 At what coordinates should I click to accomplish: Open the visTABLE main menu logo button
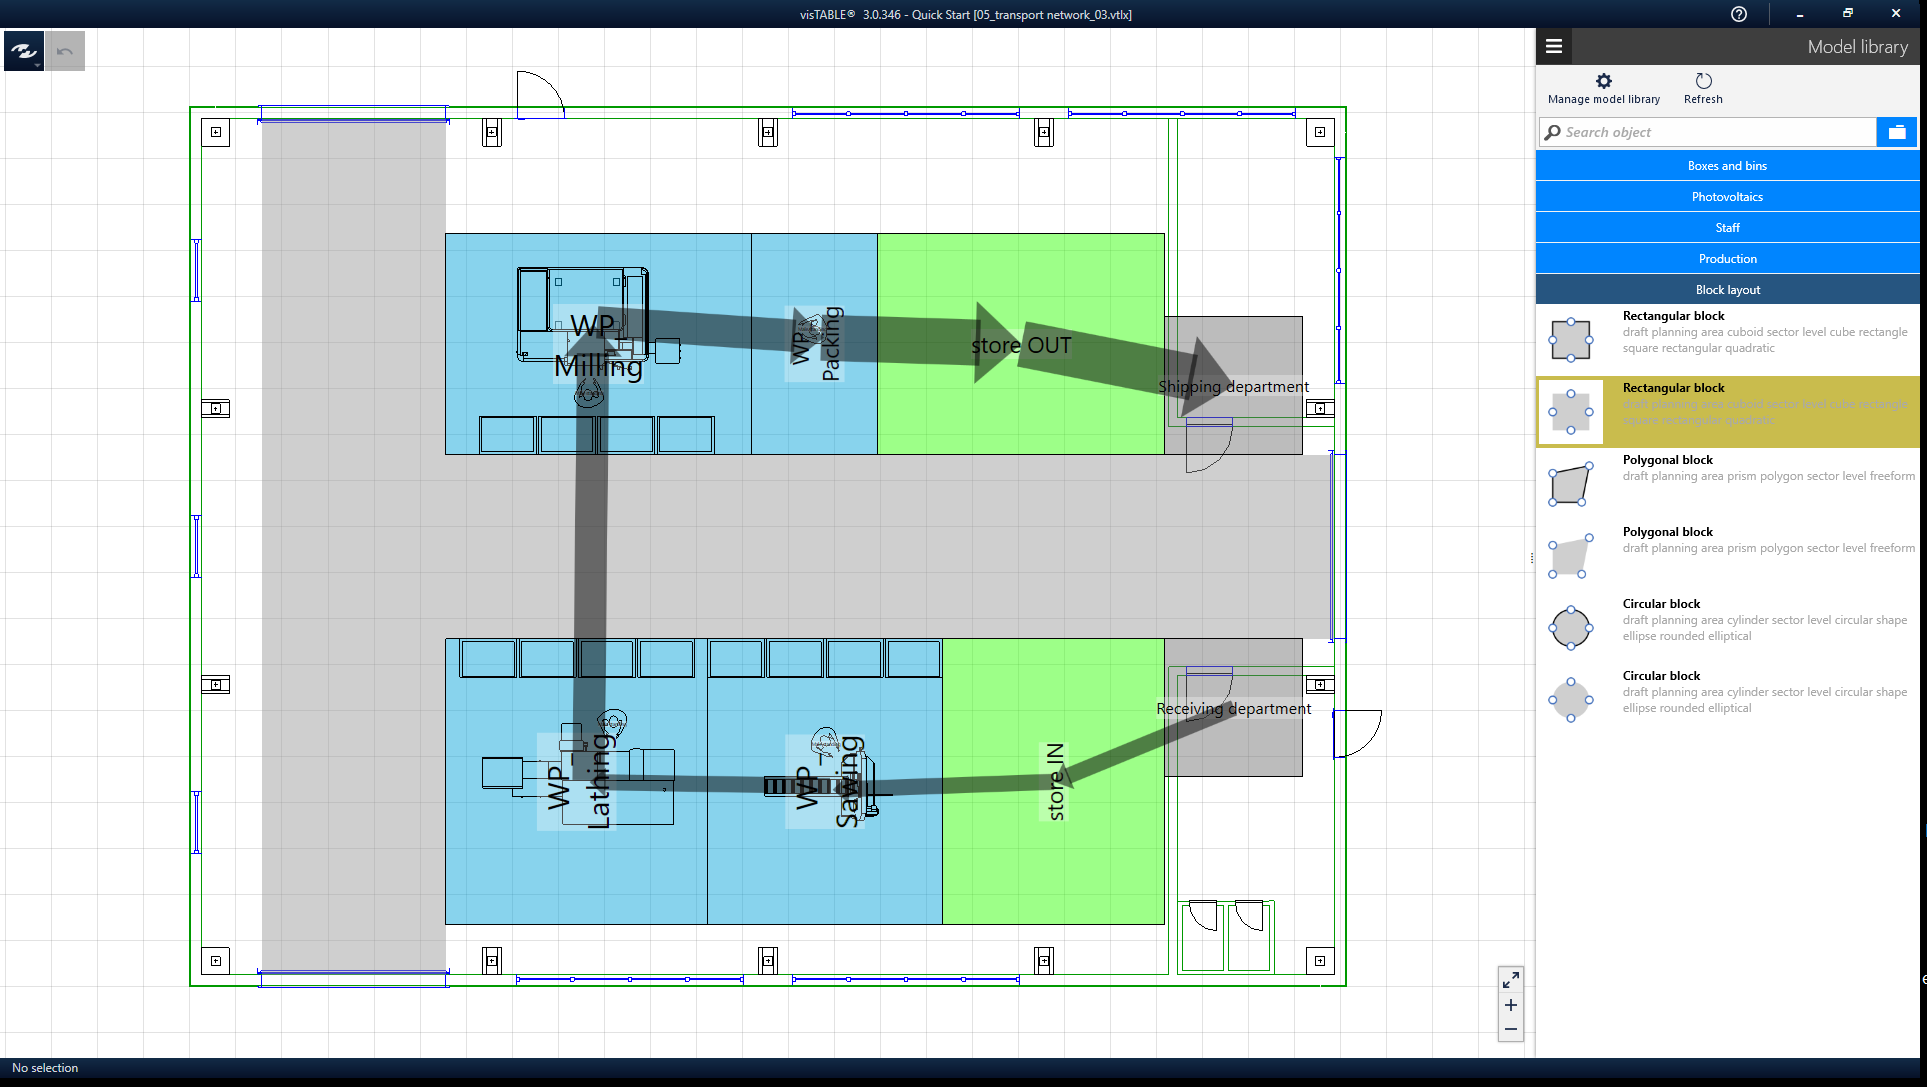(x=23, y=51)
